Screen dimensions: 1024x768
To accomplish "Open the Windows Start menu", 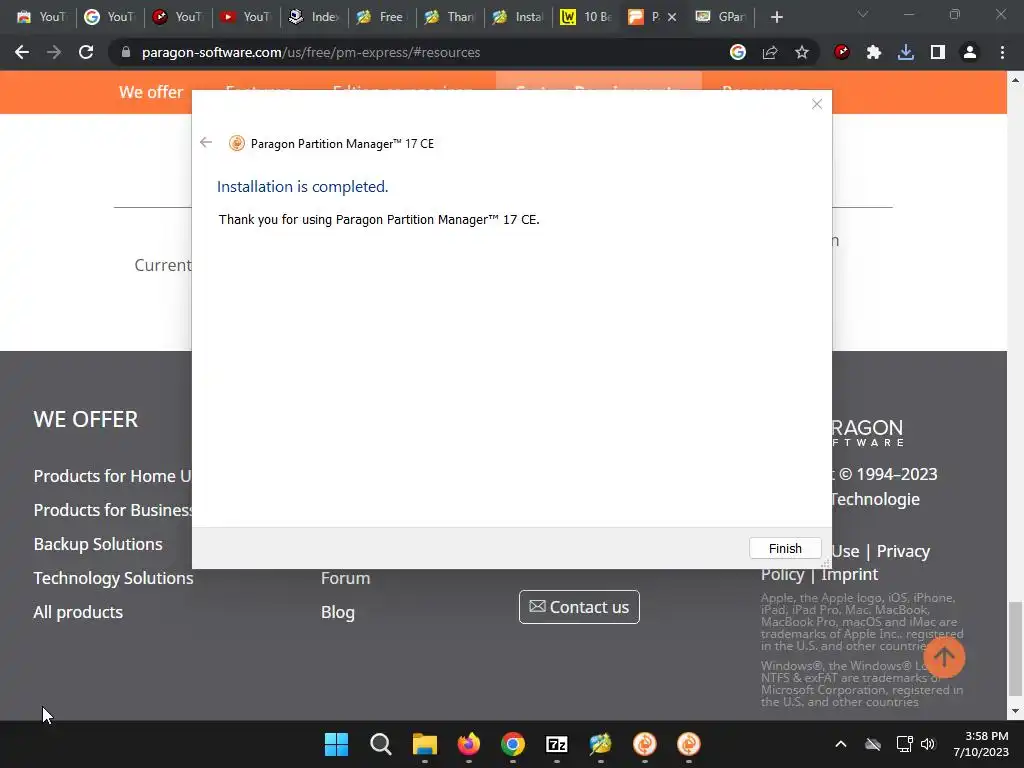I will pos(336,744).
